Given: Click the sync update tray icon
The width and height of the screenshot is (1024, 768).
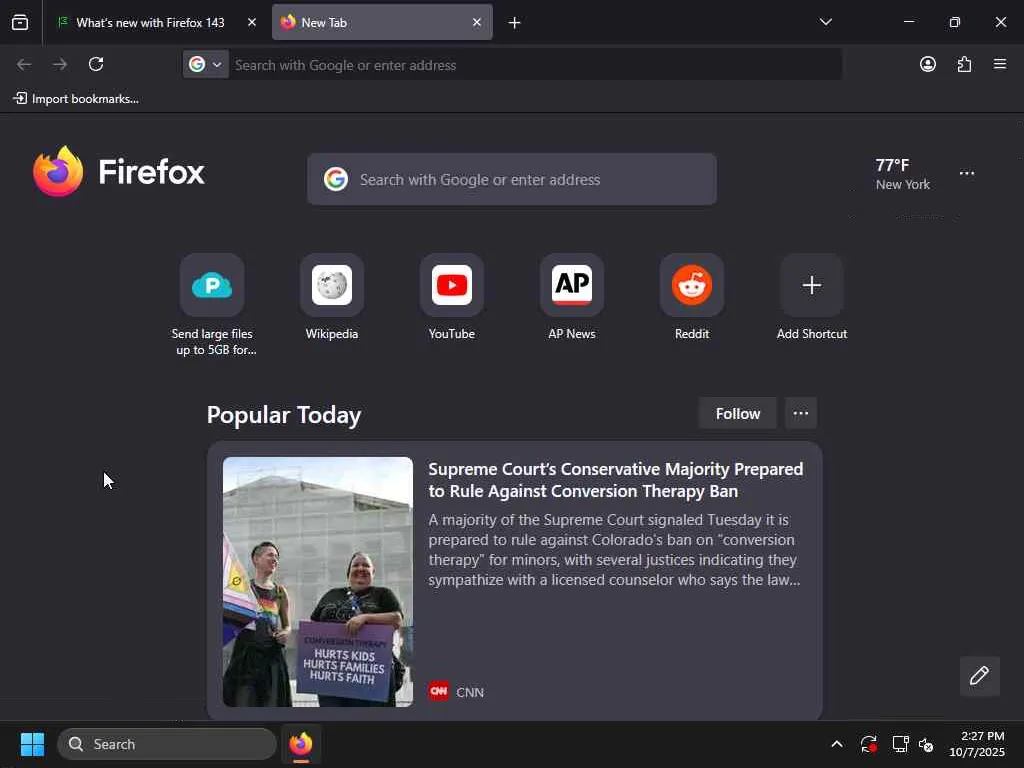Looking at the screenshot, I should 869,744.
